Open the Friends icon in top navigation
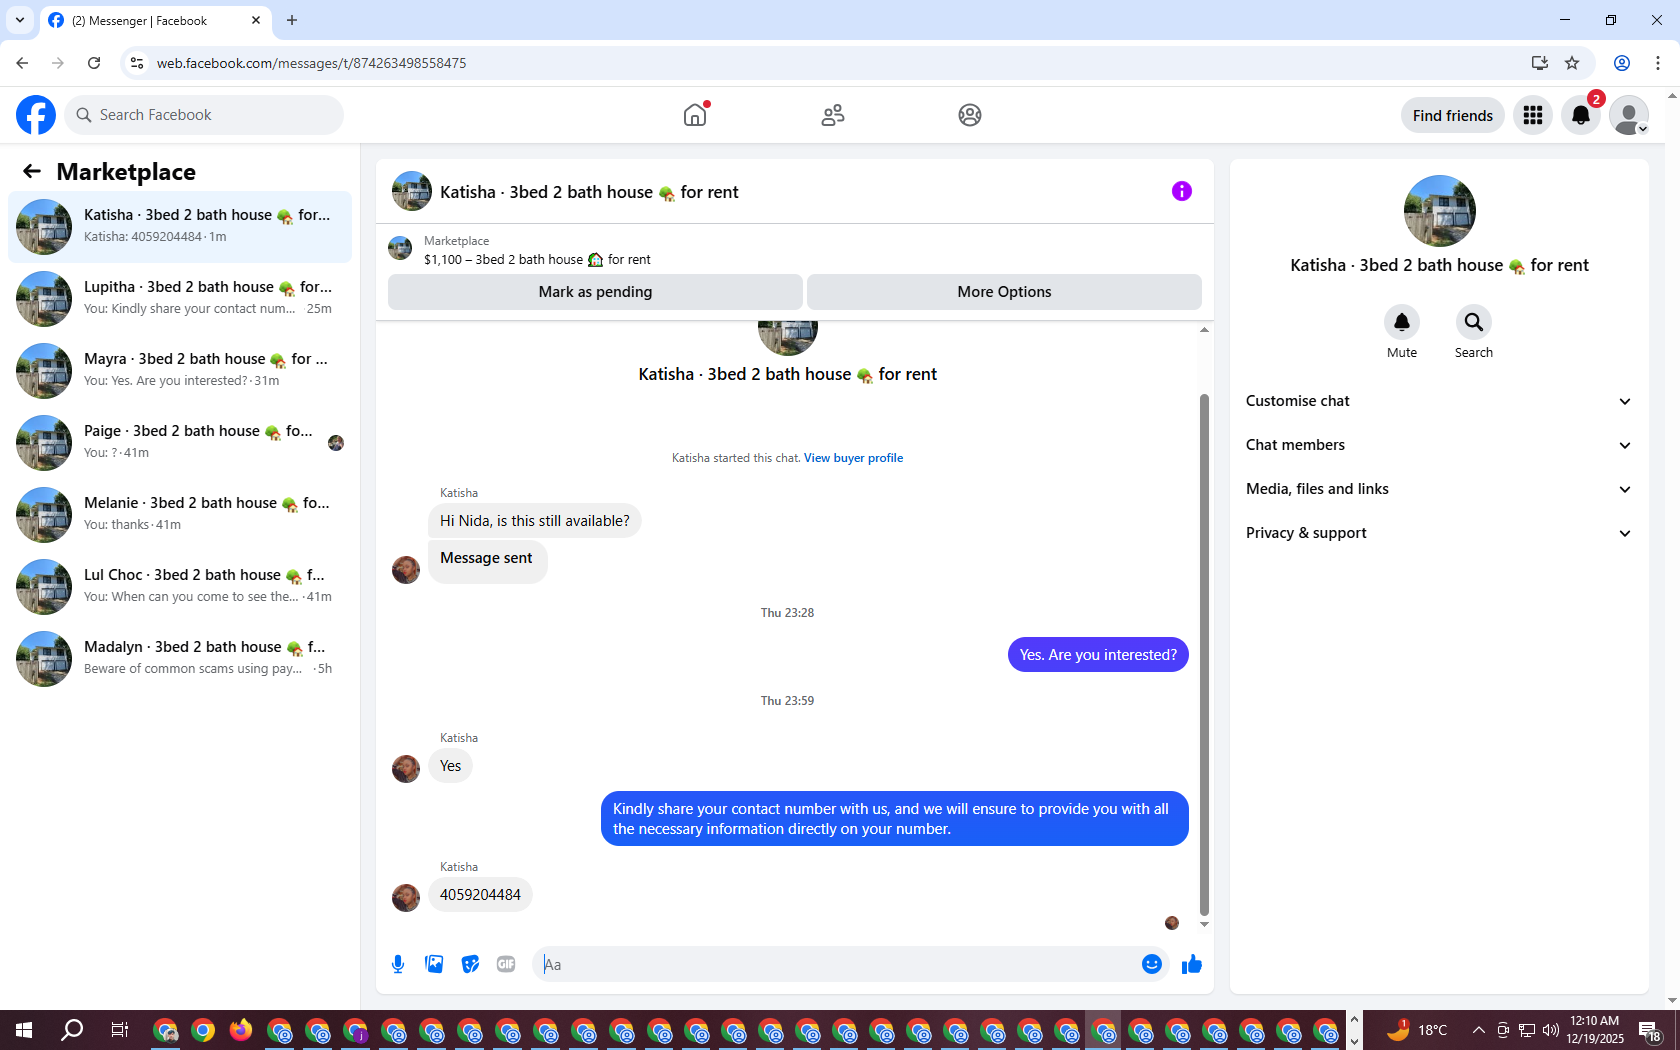 [832, 115]
